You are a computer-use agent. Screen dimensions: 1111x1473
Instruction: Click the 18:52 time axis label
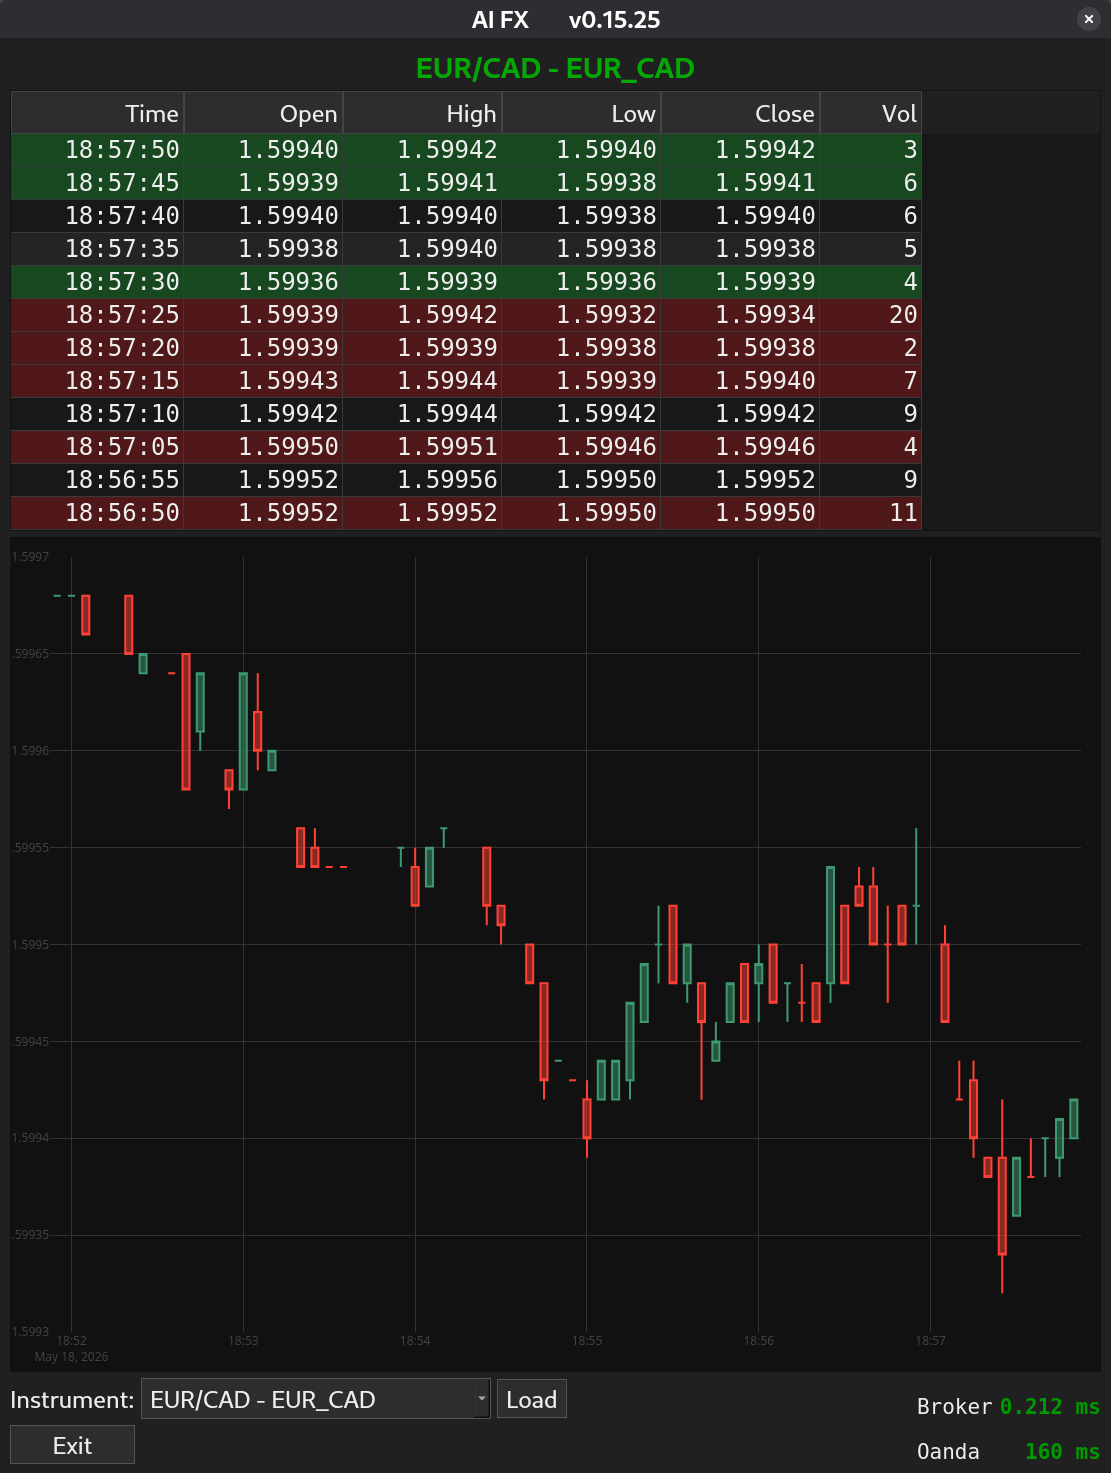[x=71, y=1341]
